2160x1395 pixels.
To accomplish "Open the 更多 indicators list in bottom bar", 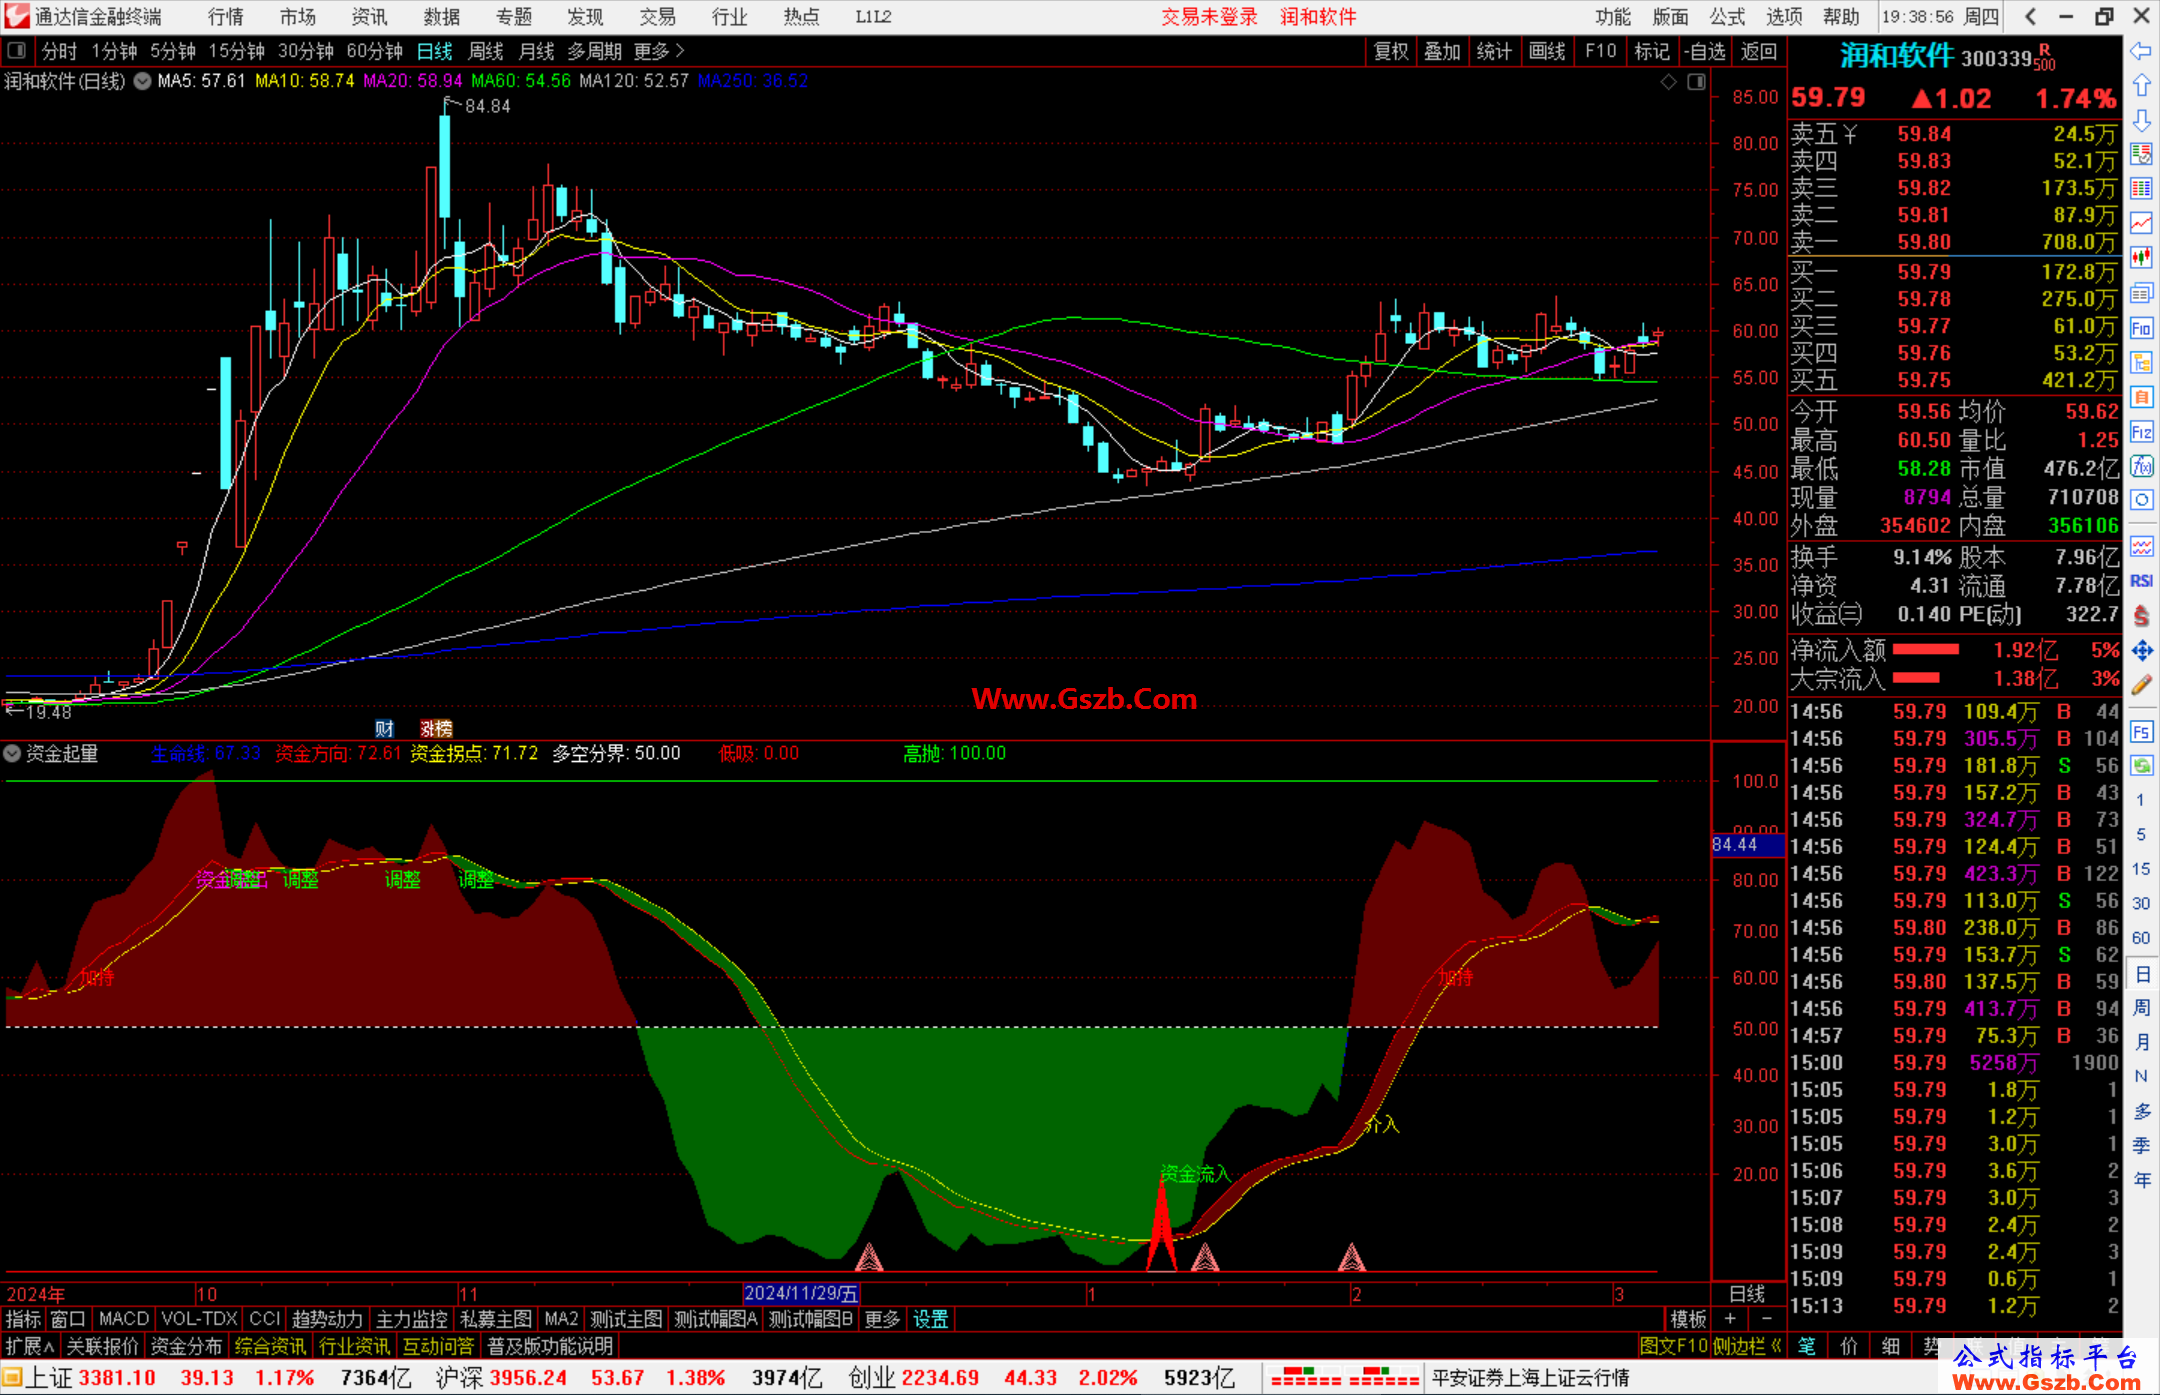I will (882, 1319).
